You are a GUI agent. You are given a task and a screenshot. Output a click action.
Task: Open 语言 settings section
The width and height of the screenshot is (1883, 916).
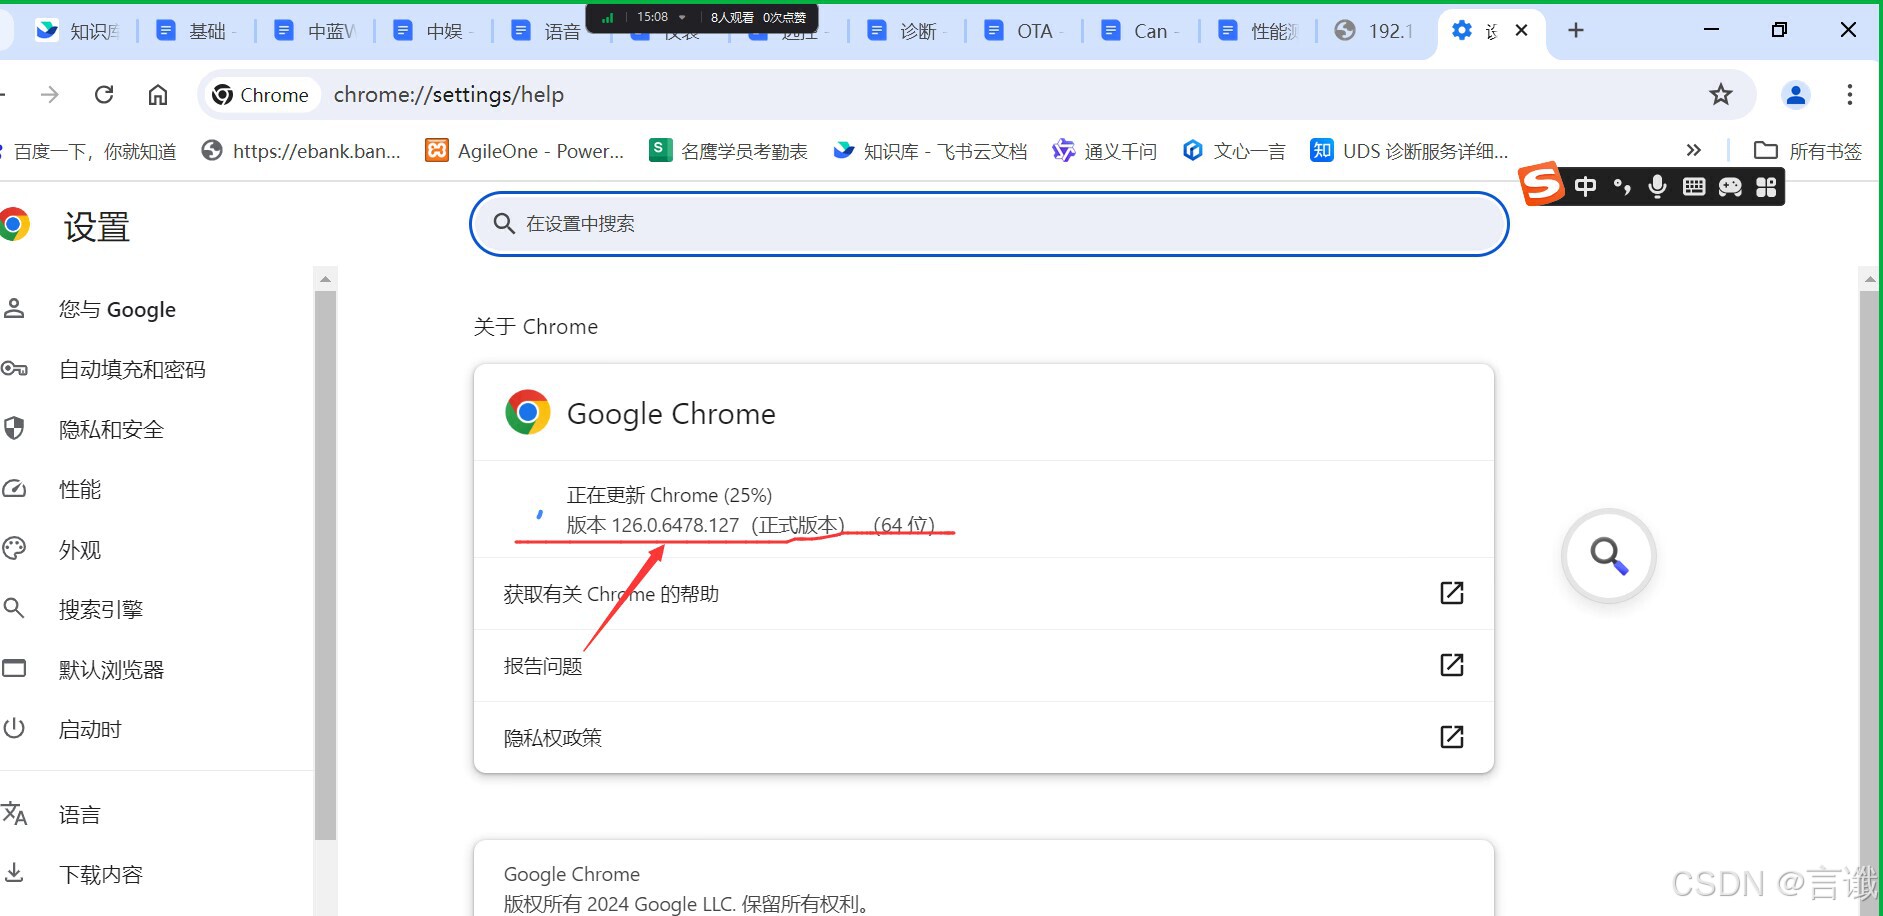coord(80,814)
